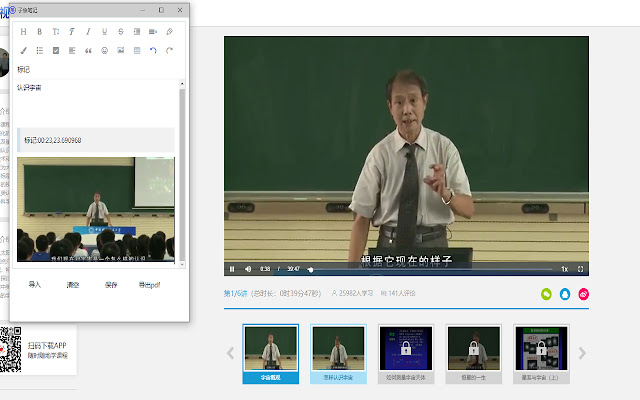Toggle strikethrough formatting
640x400 pixels.
coord(120,31)
